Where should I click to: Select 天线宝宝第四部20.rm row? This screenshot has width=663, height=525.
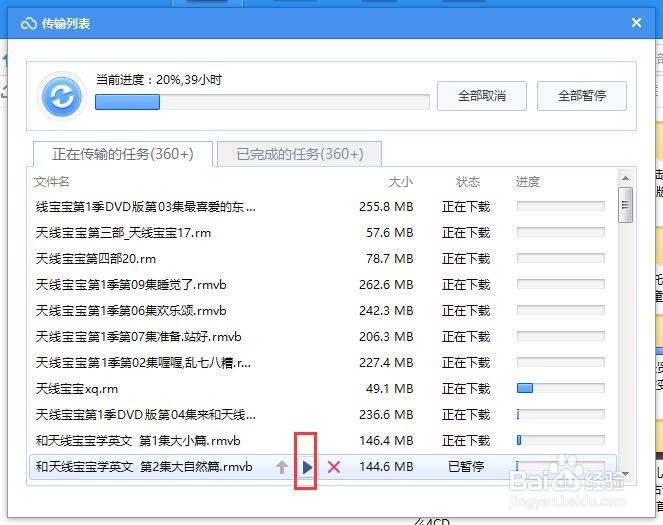coord(323,258)
